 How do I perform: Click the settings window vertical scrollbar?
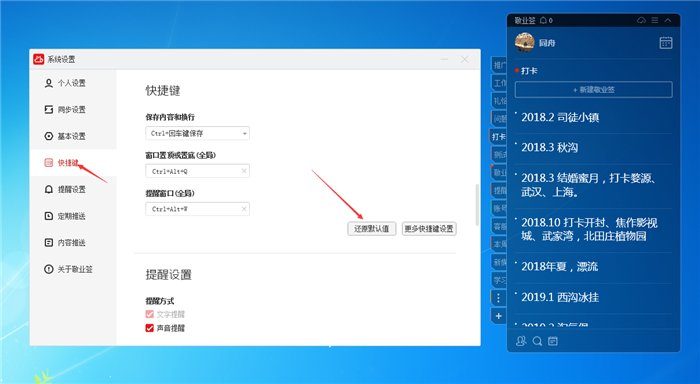(x=477, y=205)
